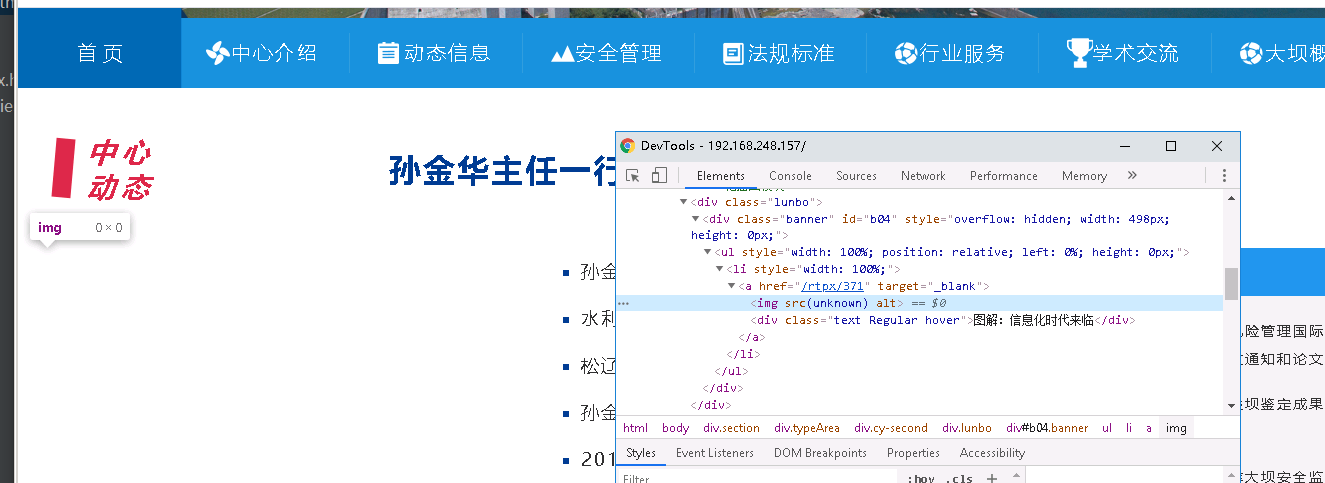
Task: Collapse the anchor /rtpx/371 node
Action: click(x=732, y=287)
